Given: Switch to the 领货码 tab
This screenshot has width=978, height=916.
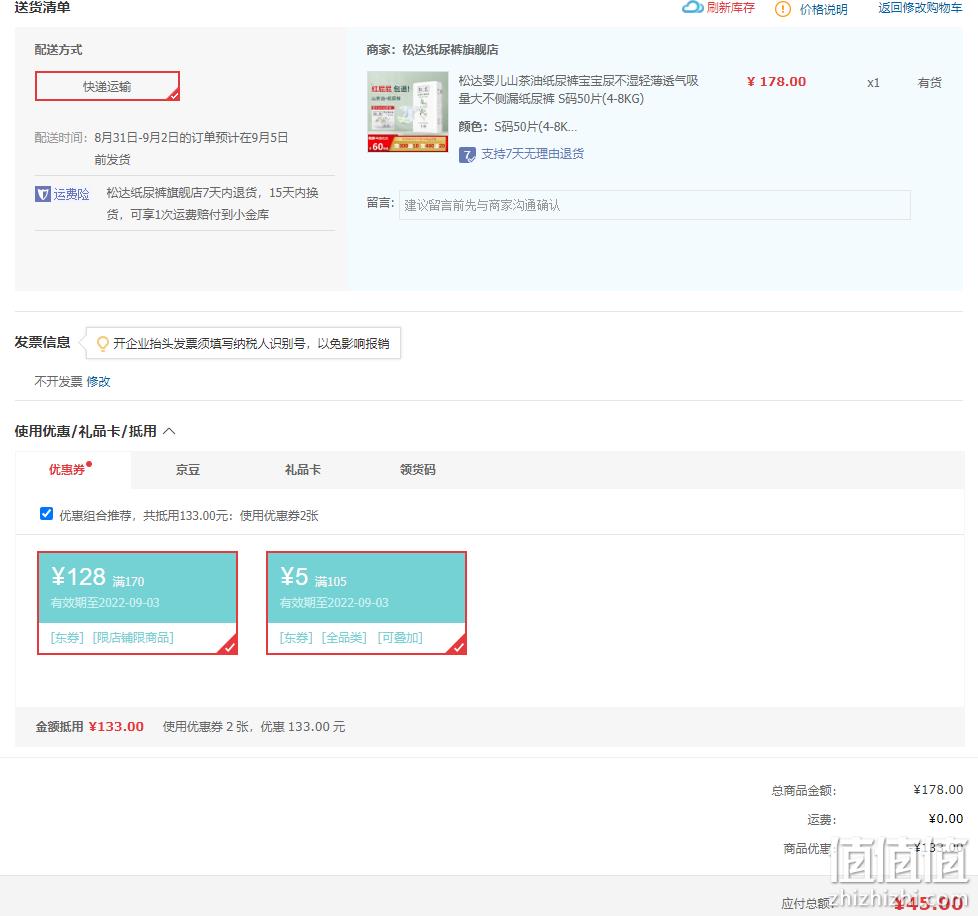Looking at the screenshot, I should point(417,470).
